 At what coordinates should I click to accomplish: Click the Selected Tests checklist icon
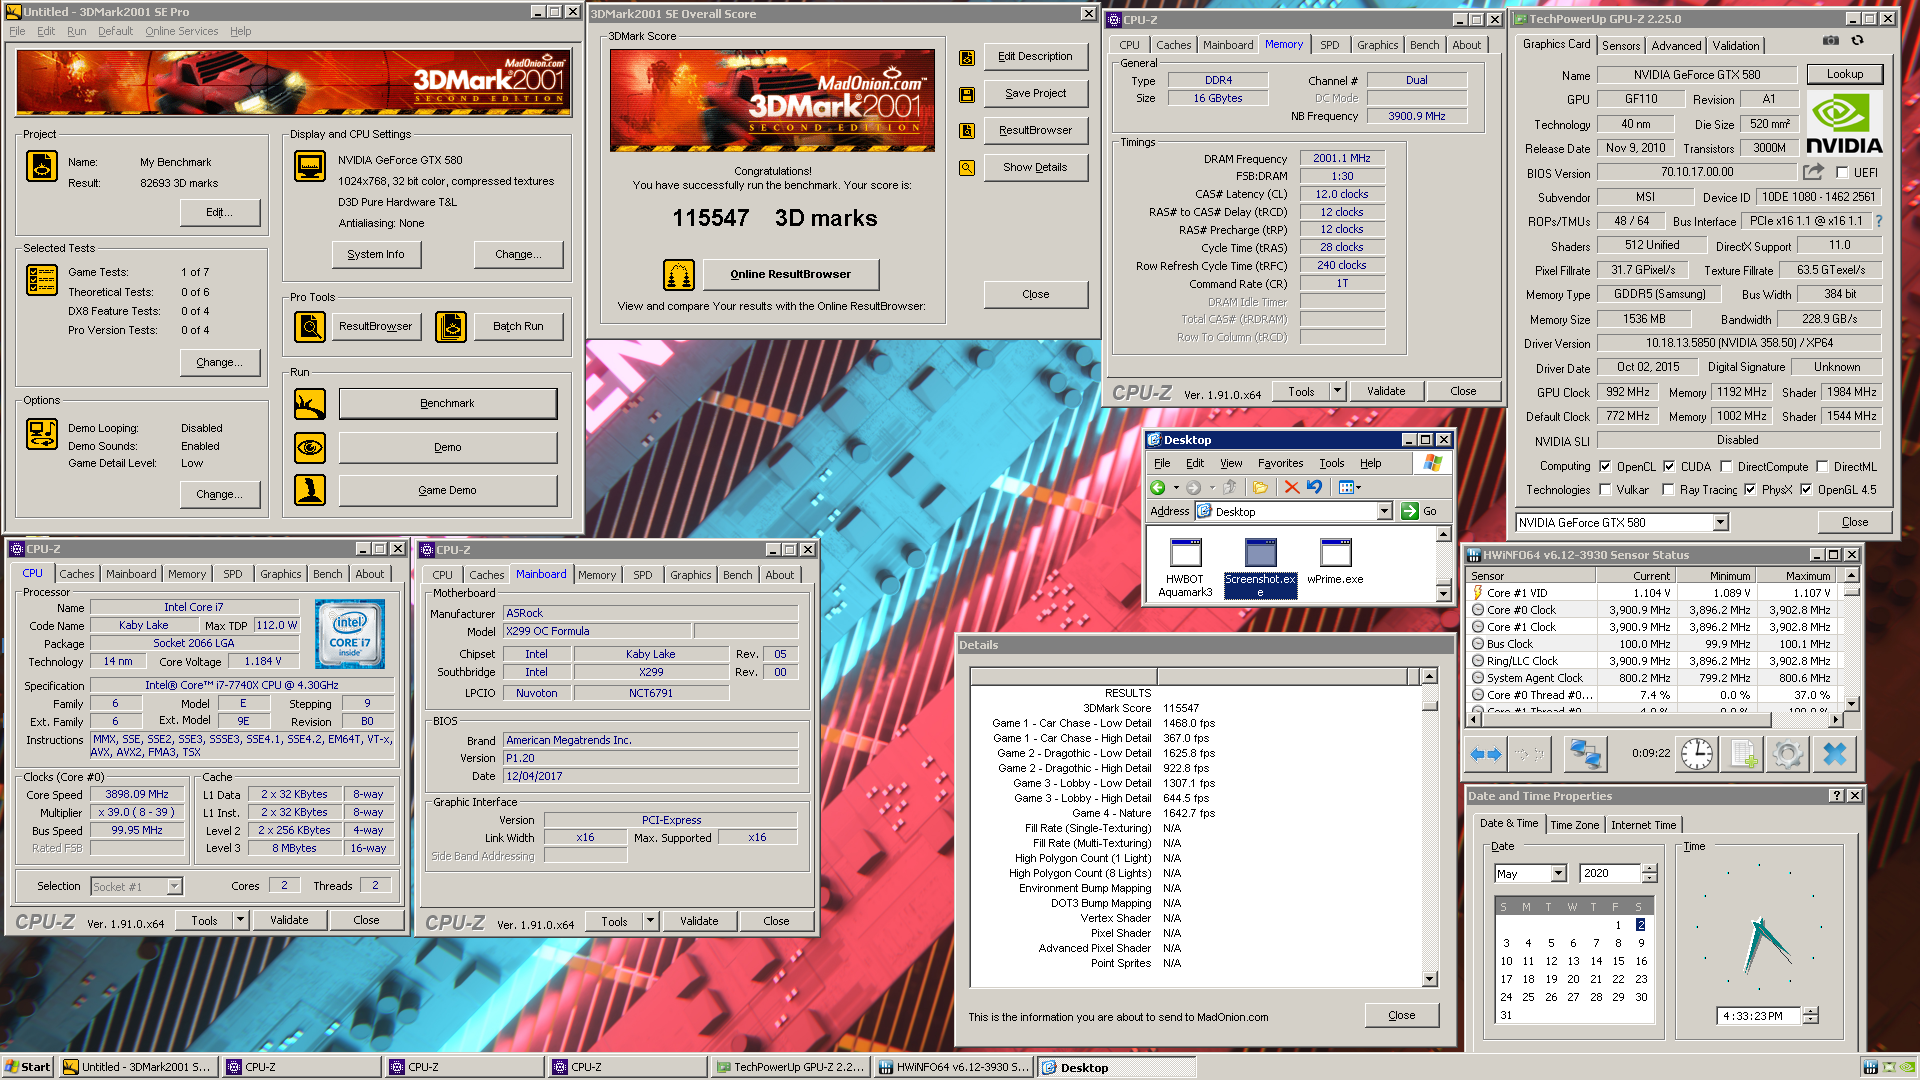click(42, 280)
